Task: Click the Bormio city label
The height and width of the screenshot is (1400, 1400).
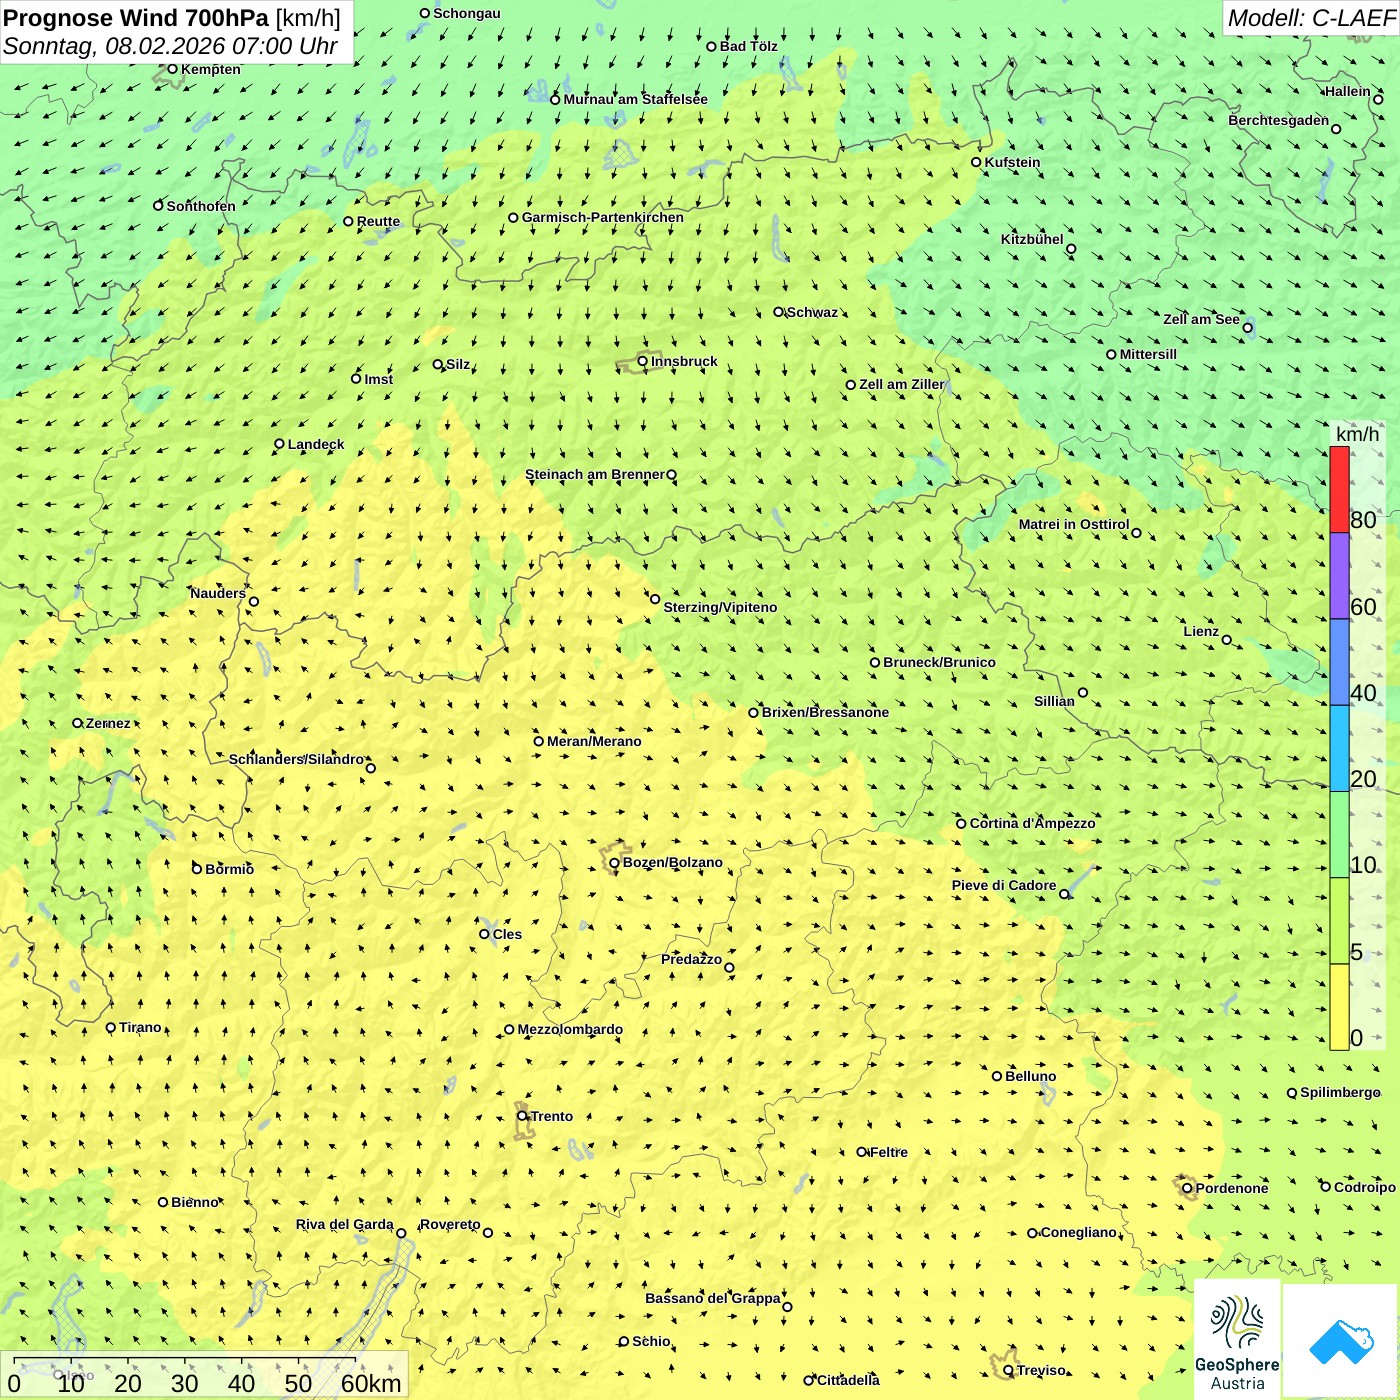Action: (x=229, y=869)
